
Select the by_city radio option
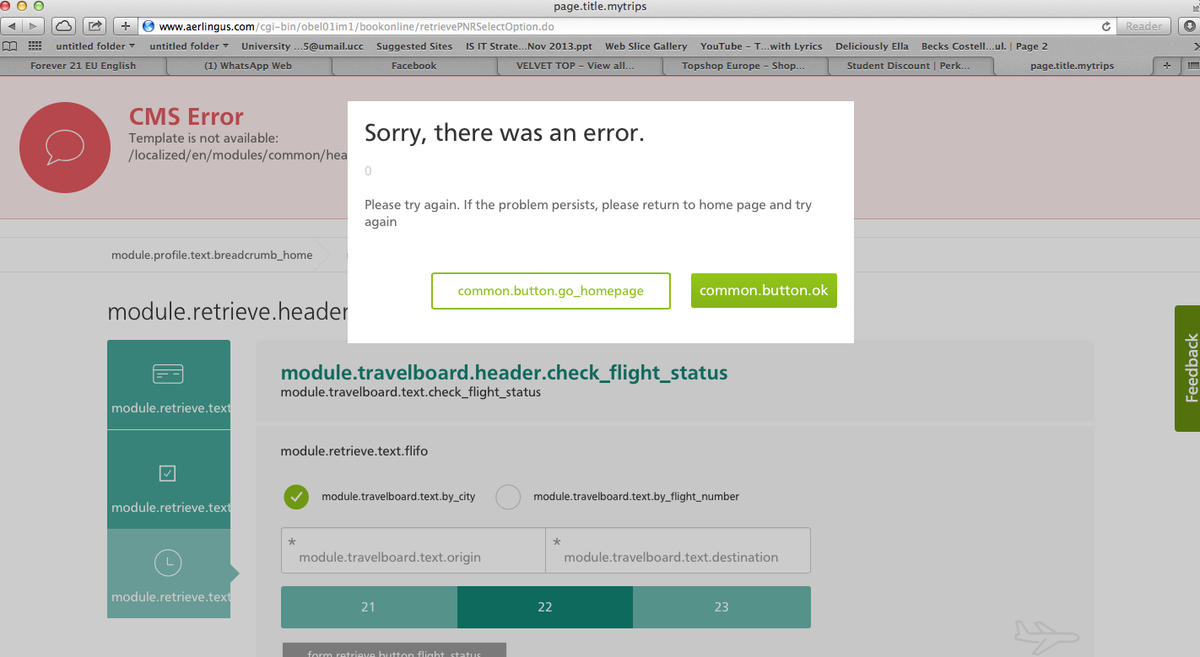point(296,496)
